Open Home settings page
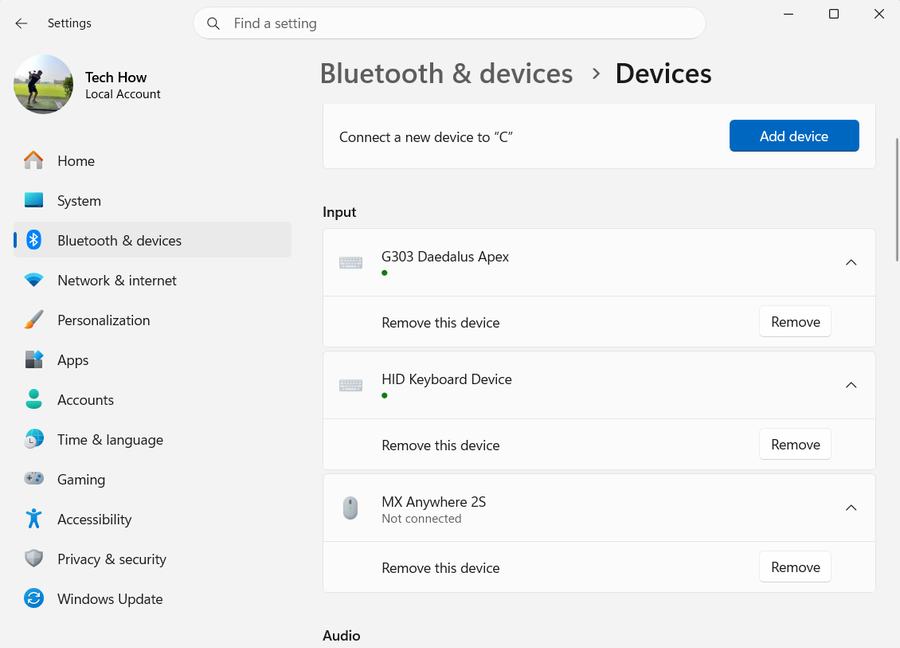900x648 pixels. (x=152, y=161)
